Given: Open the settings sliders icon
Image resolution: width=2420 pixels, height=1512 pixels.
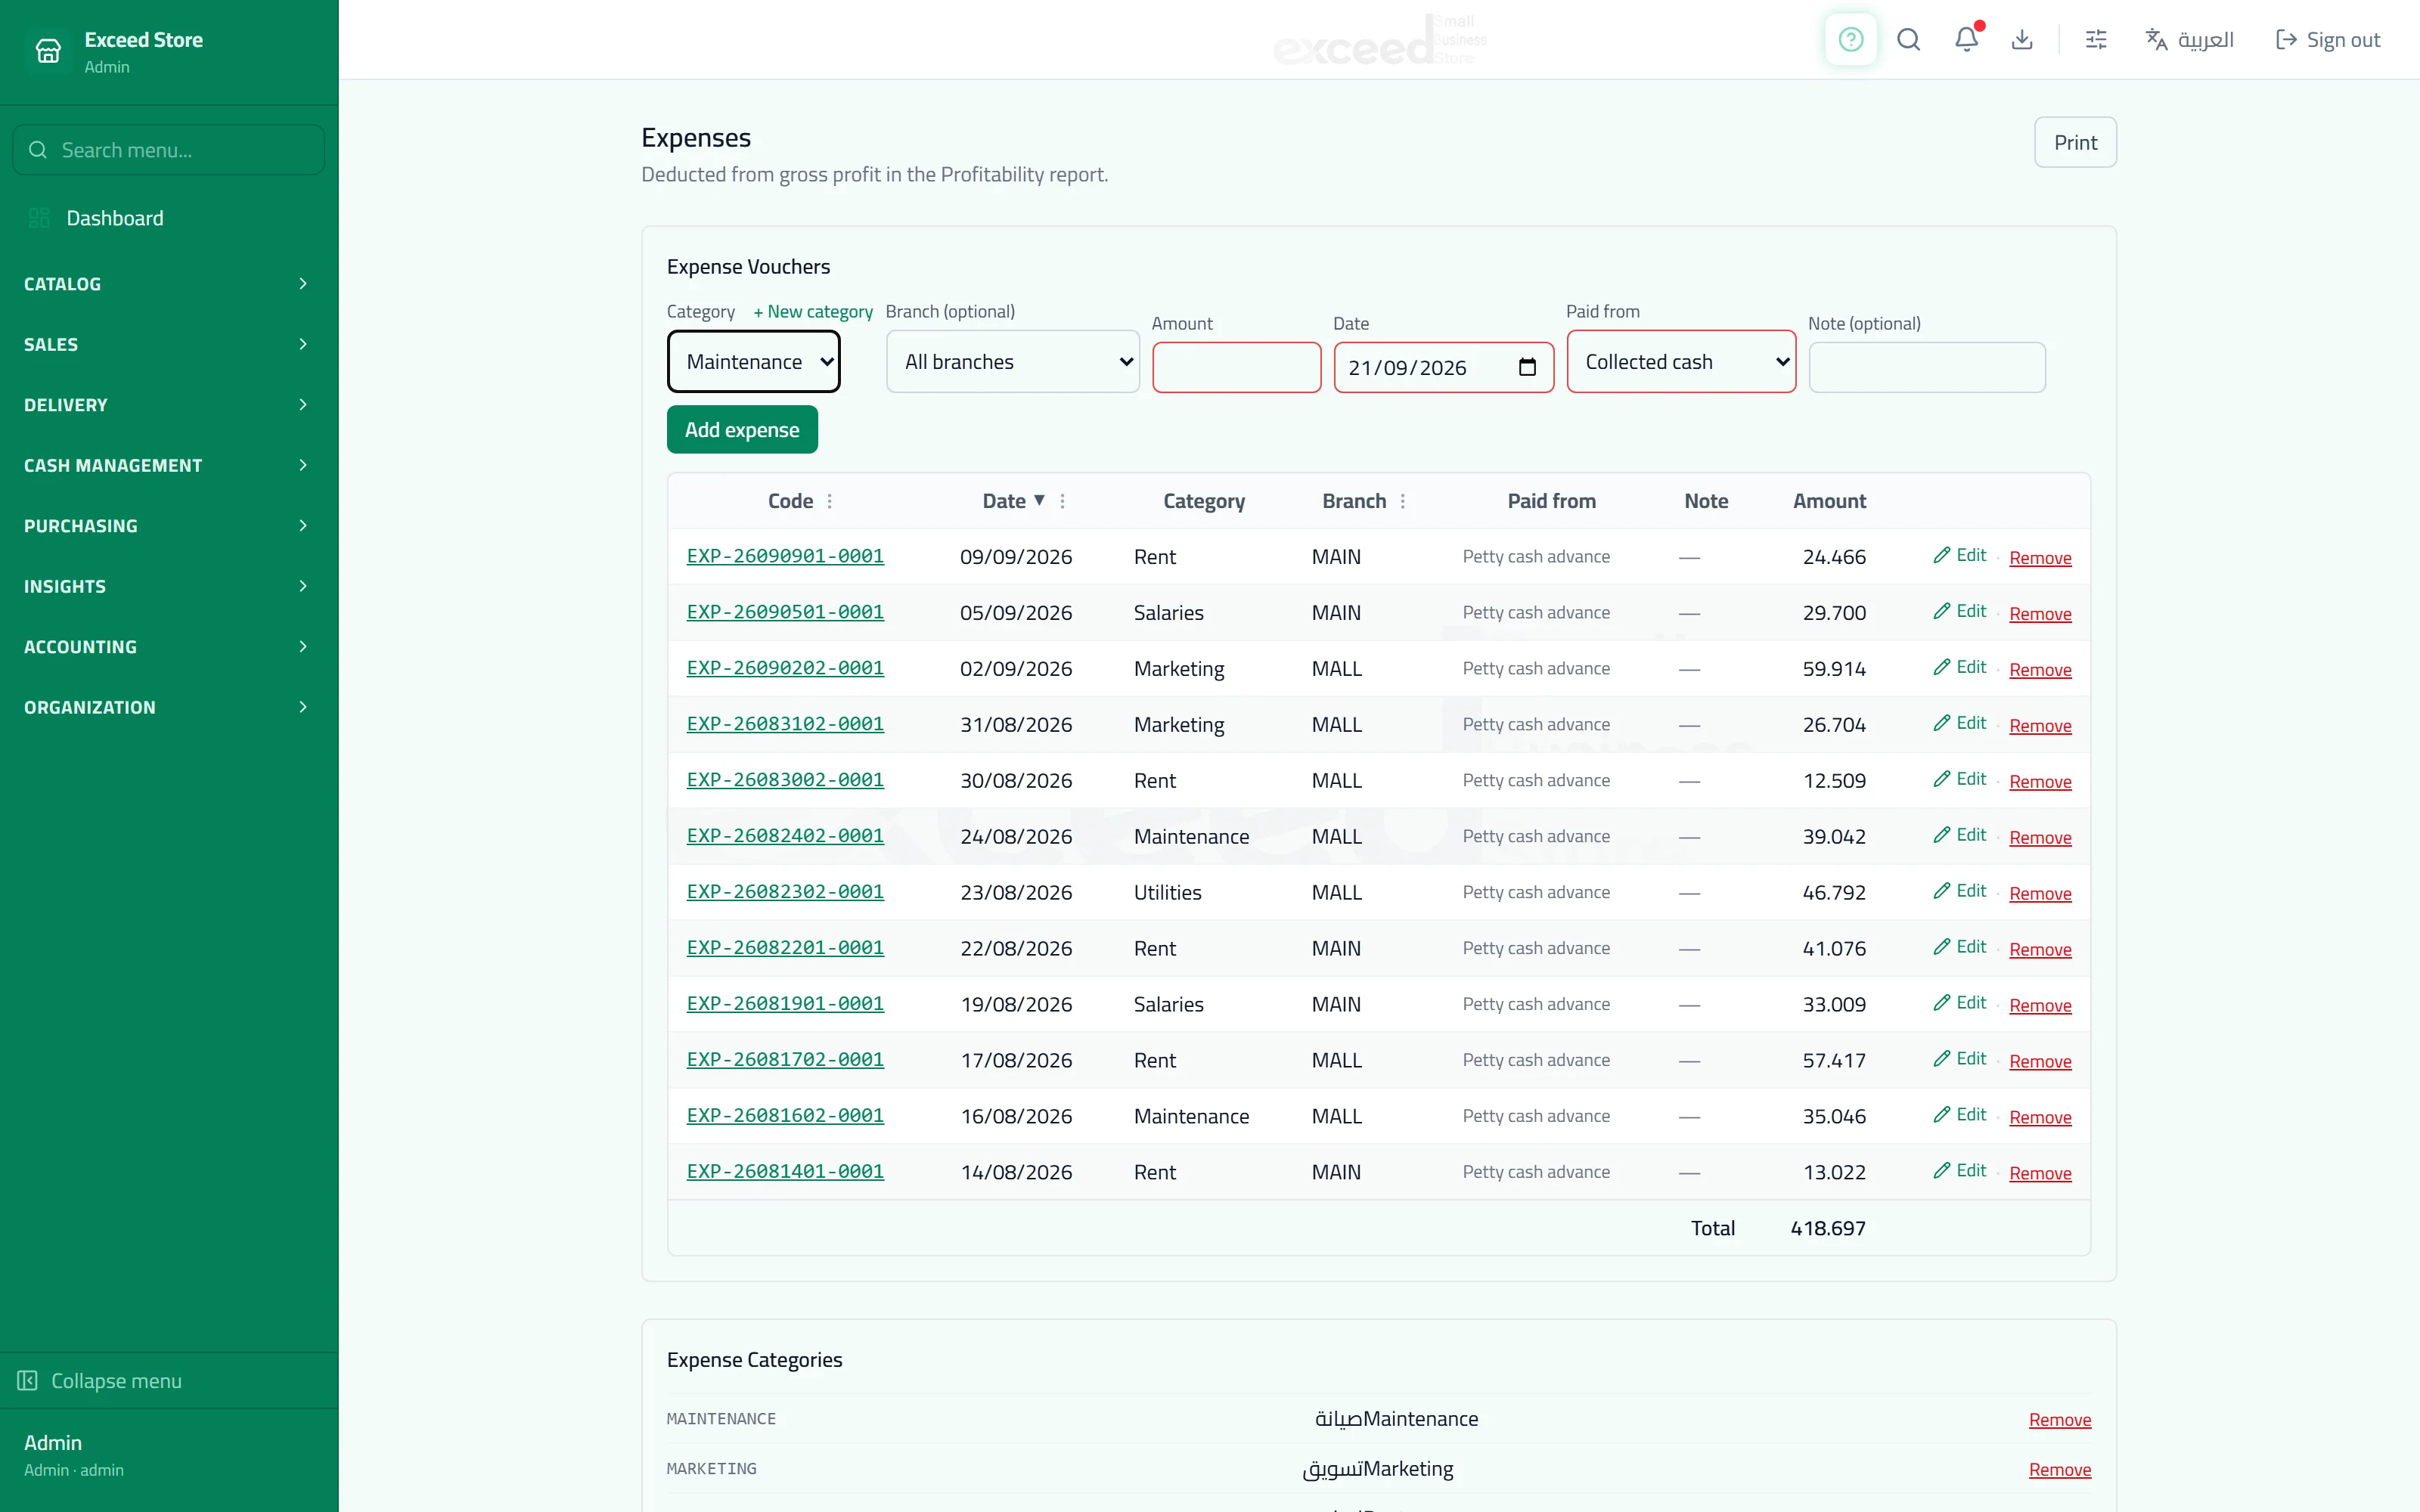Looking at the screenshot, I should click(2096, 39).
